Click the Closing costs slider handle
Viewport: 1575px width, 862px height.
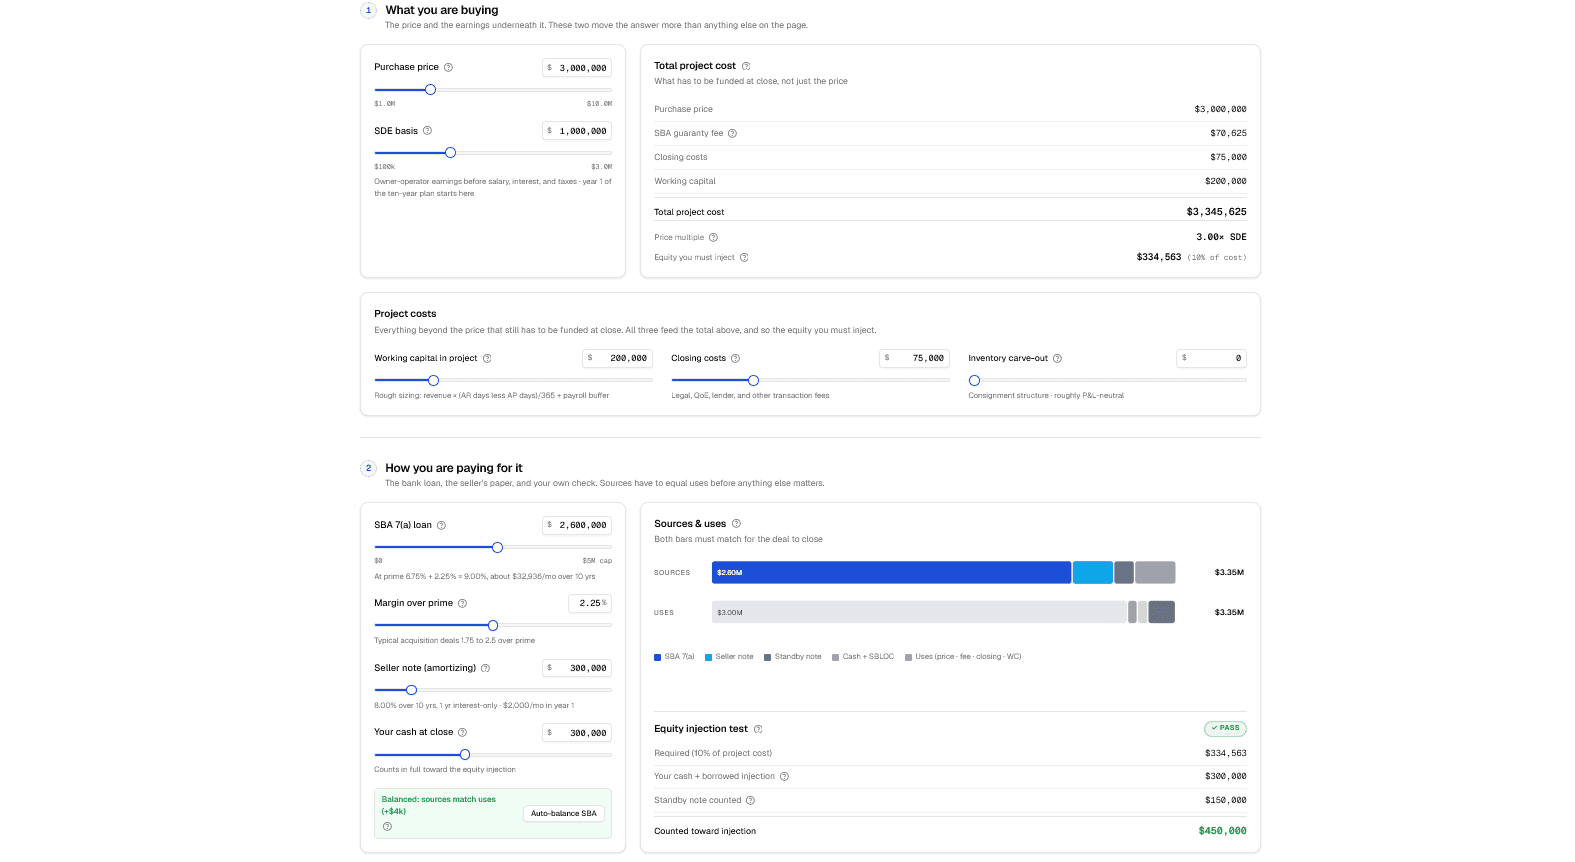pyautogui.click(x=753, y=380)
